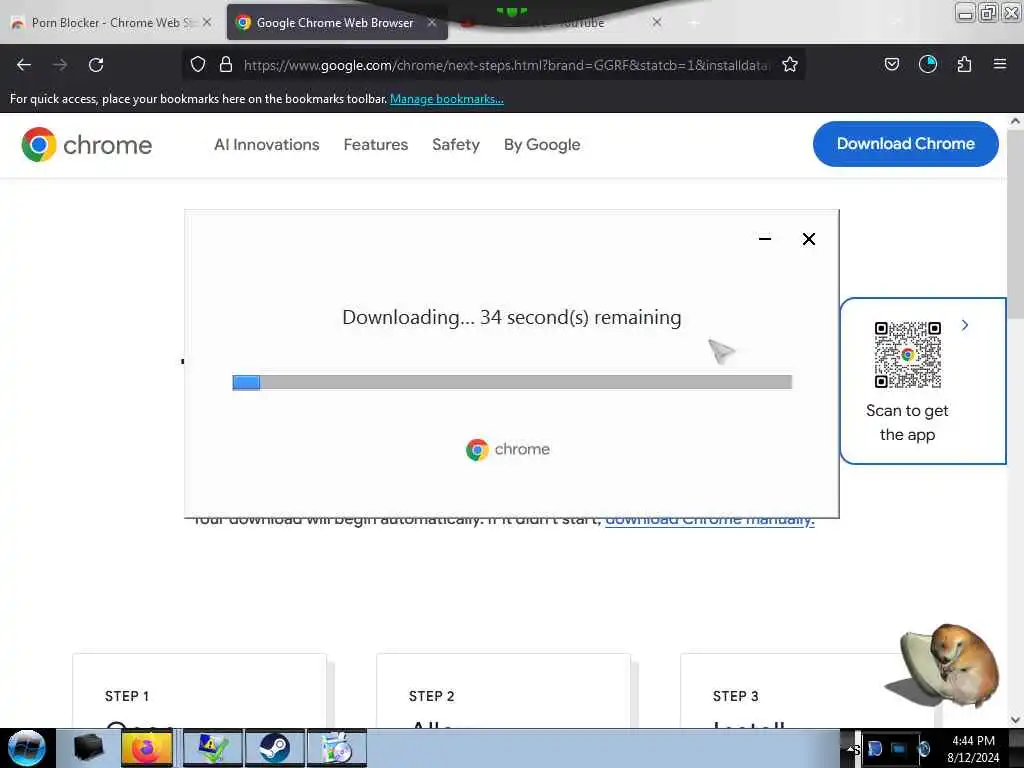Open the By Google menu item
The width and height of the screenshot is (1024, 768).
coord(542,144)
